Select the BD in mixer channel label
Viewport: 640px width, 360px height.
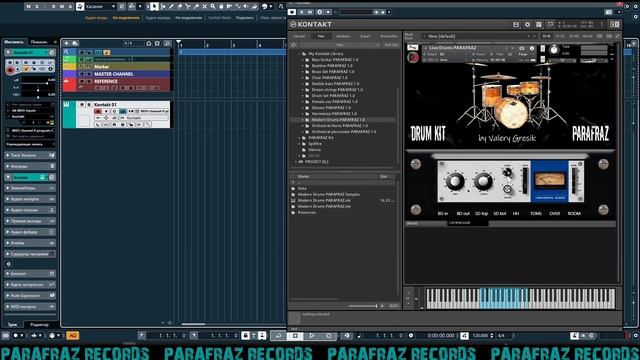tap(443, 213)
